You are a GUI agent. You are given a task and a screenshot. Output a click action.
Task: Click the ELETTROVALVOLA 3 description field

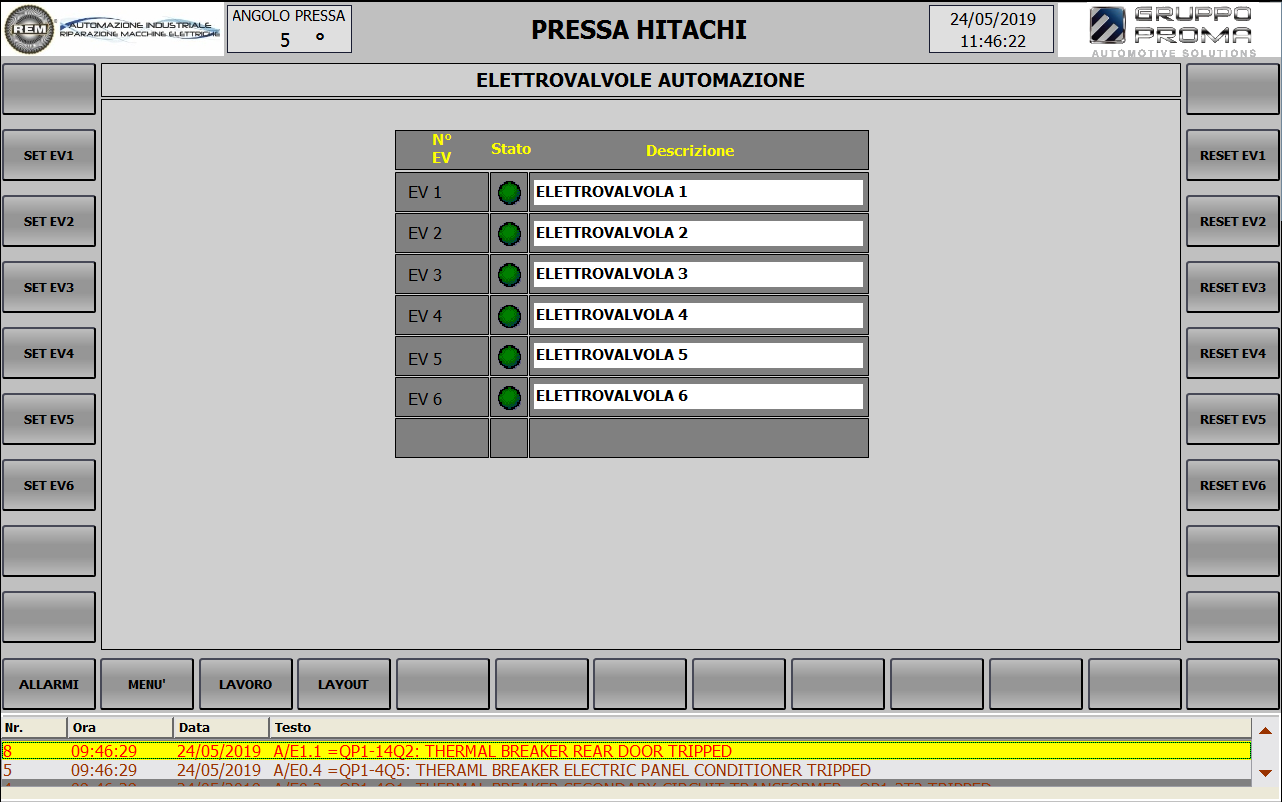point(698,274)
